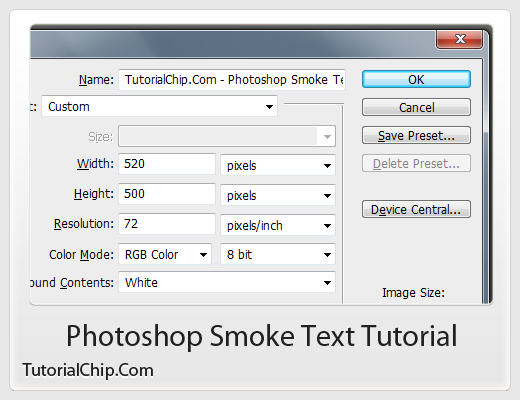Click the Photoshop Smoke Text Tutorial caption
The height and width of the screenshot is (400, 520).
[262, 336]
